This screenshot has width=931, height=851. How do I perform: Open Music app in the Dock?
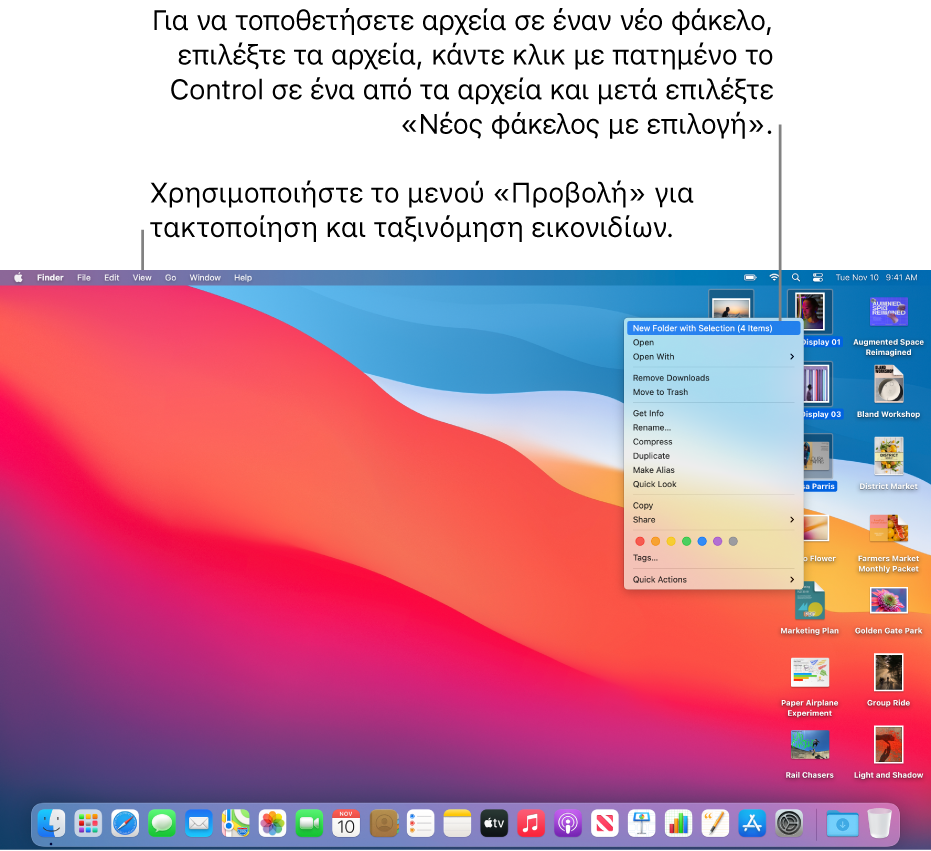tap(531, 824)
